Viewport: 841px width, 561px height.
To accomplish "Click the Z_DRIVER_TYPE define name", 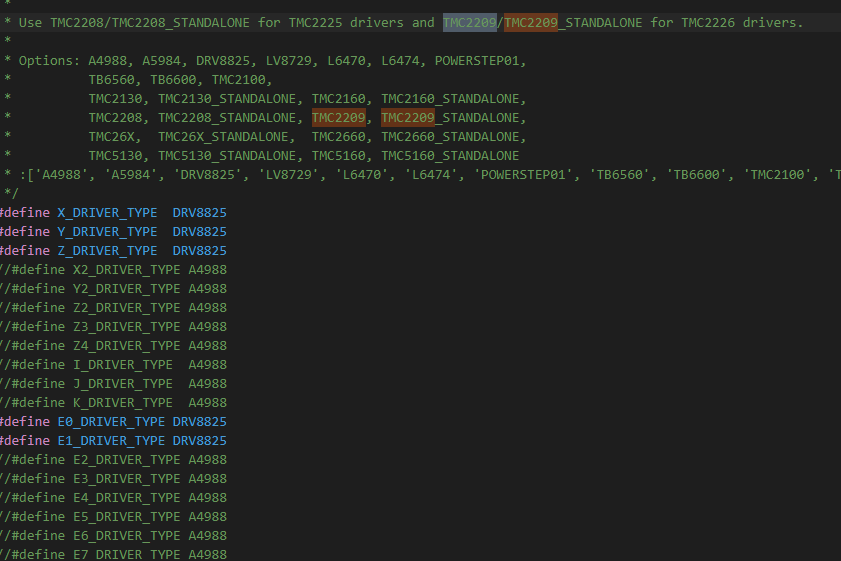I will [x=107, y=251].
